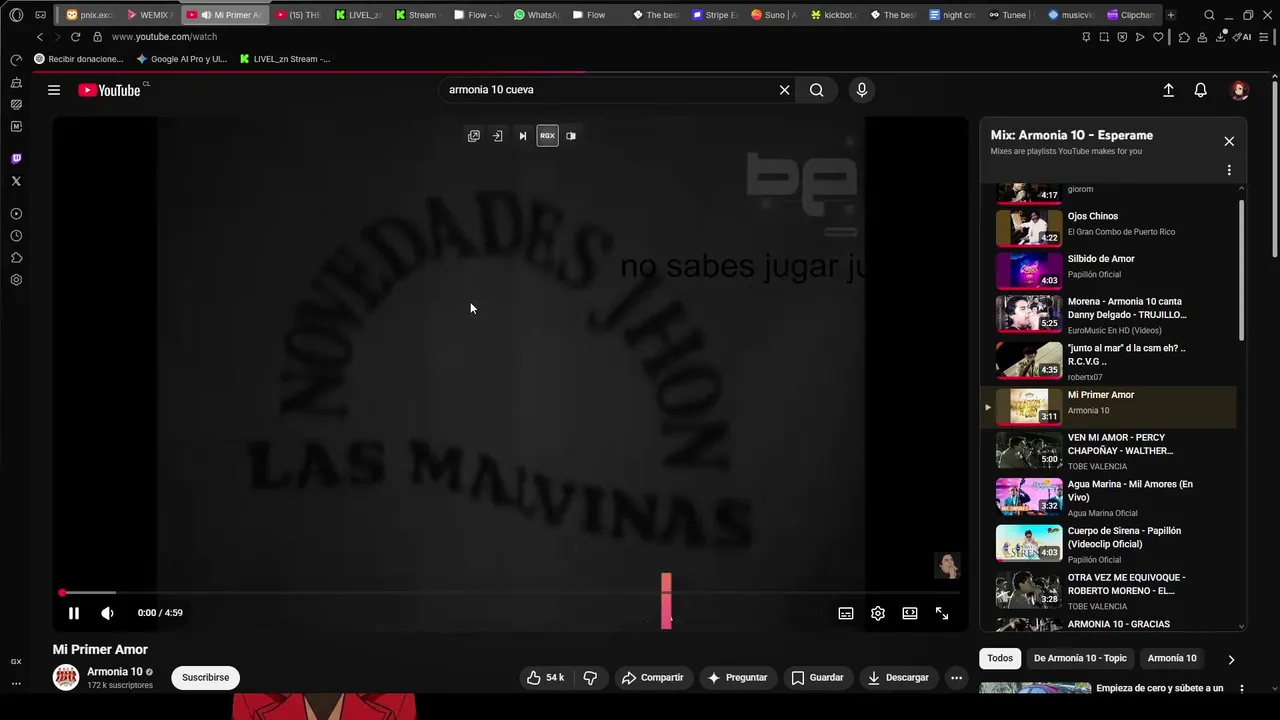
Task: Select 'OTRA VEZ ME EQUIVOQUE - ROBERTO MORENO'
Action: [x=1108, y=591]
